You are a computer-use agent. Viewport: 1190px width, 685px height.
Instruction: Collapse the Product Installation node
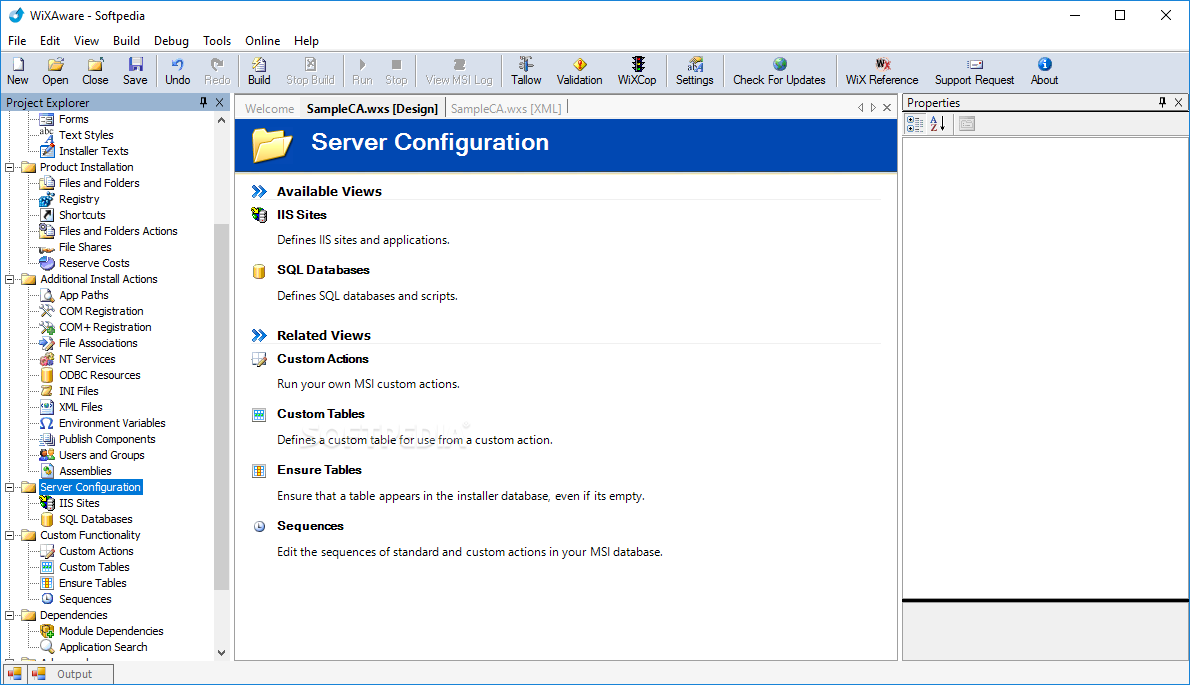click(x=10, y=167)
